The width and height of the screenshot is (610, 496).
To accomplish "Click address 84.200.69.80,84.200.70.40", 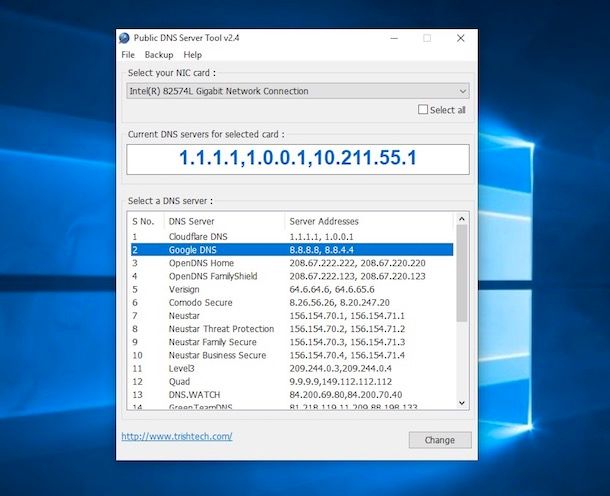I will (346, 395).
